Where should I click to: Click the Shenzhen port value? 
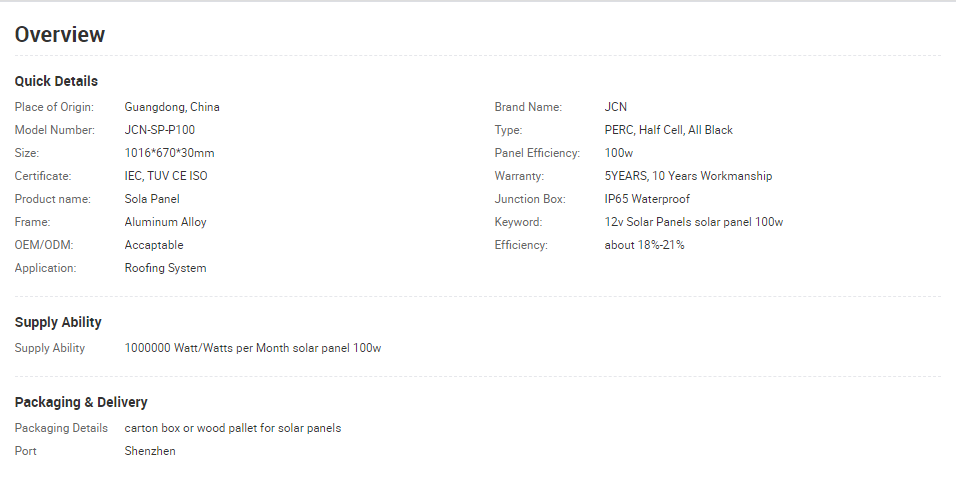[x=150, y=451]
